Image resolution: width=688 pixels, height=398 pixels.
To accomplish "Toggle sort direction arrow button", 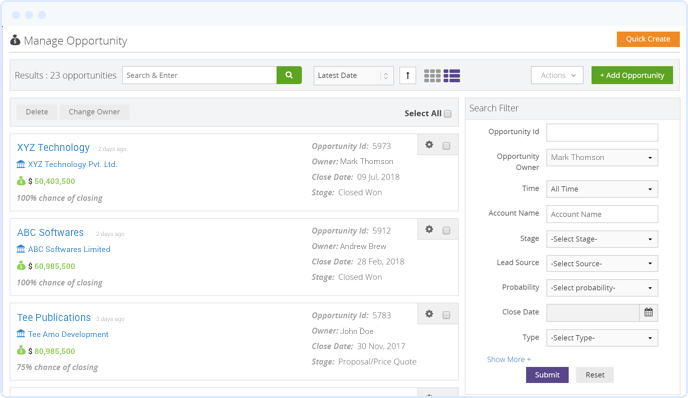I will tap(408, 75).
